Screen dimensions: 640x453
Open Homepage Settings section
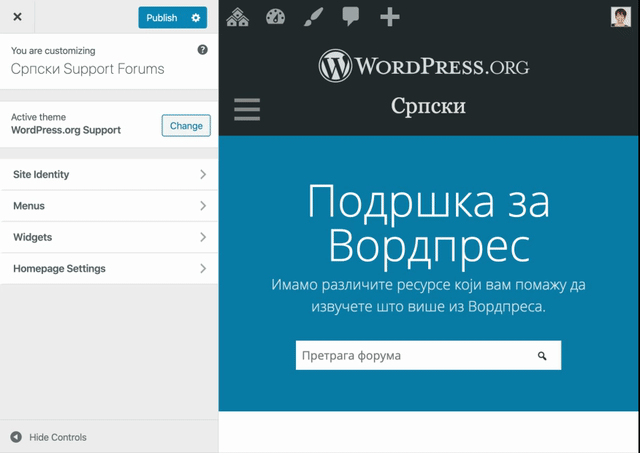pos(108,269)
